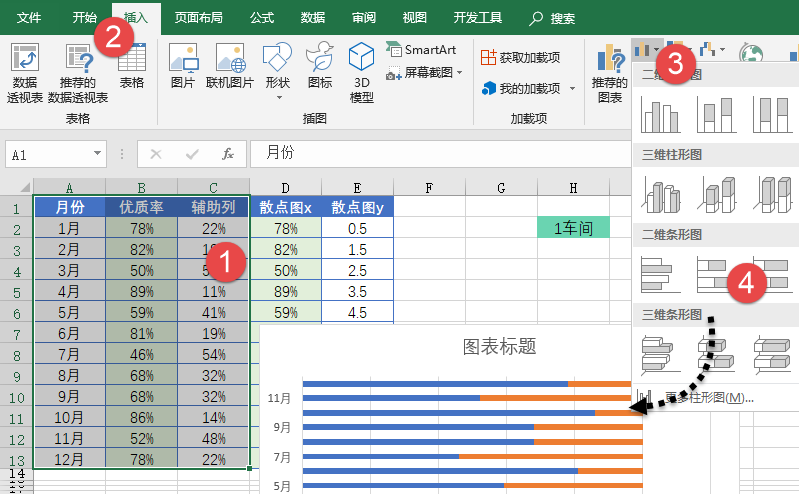The height and width of the screenshot is (494, 799).
Task: Switch to the View (视图) tab
Action: [x=415, y=18]
